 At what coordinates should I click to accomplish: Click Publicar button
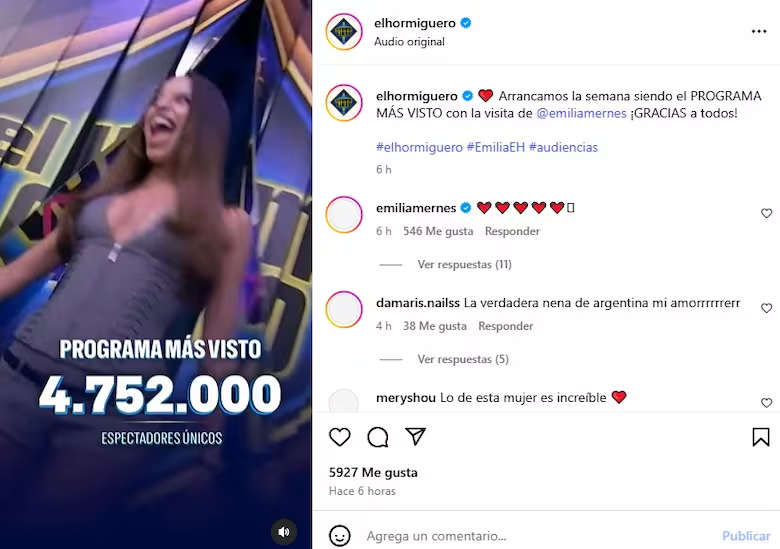746,536
